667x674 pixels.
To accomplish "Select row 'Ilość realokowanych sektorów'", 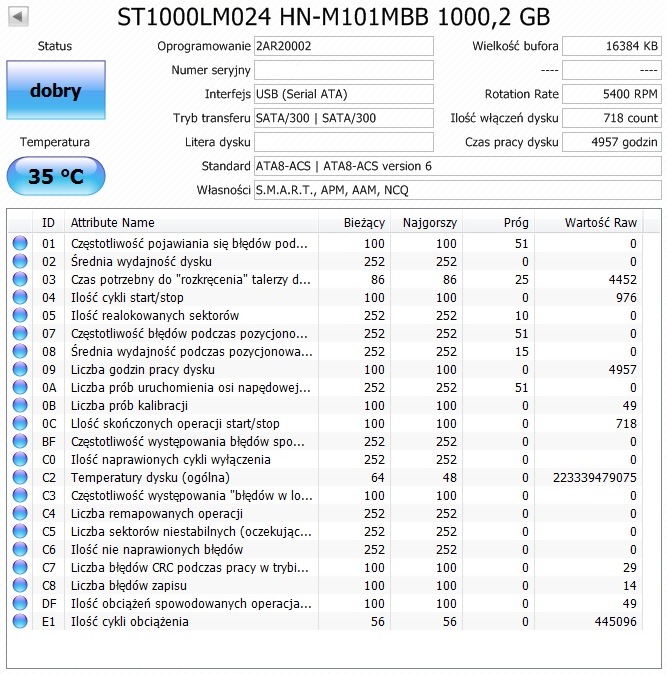I will tap(325, 316).
